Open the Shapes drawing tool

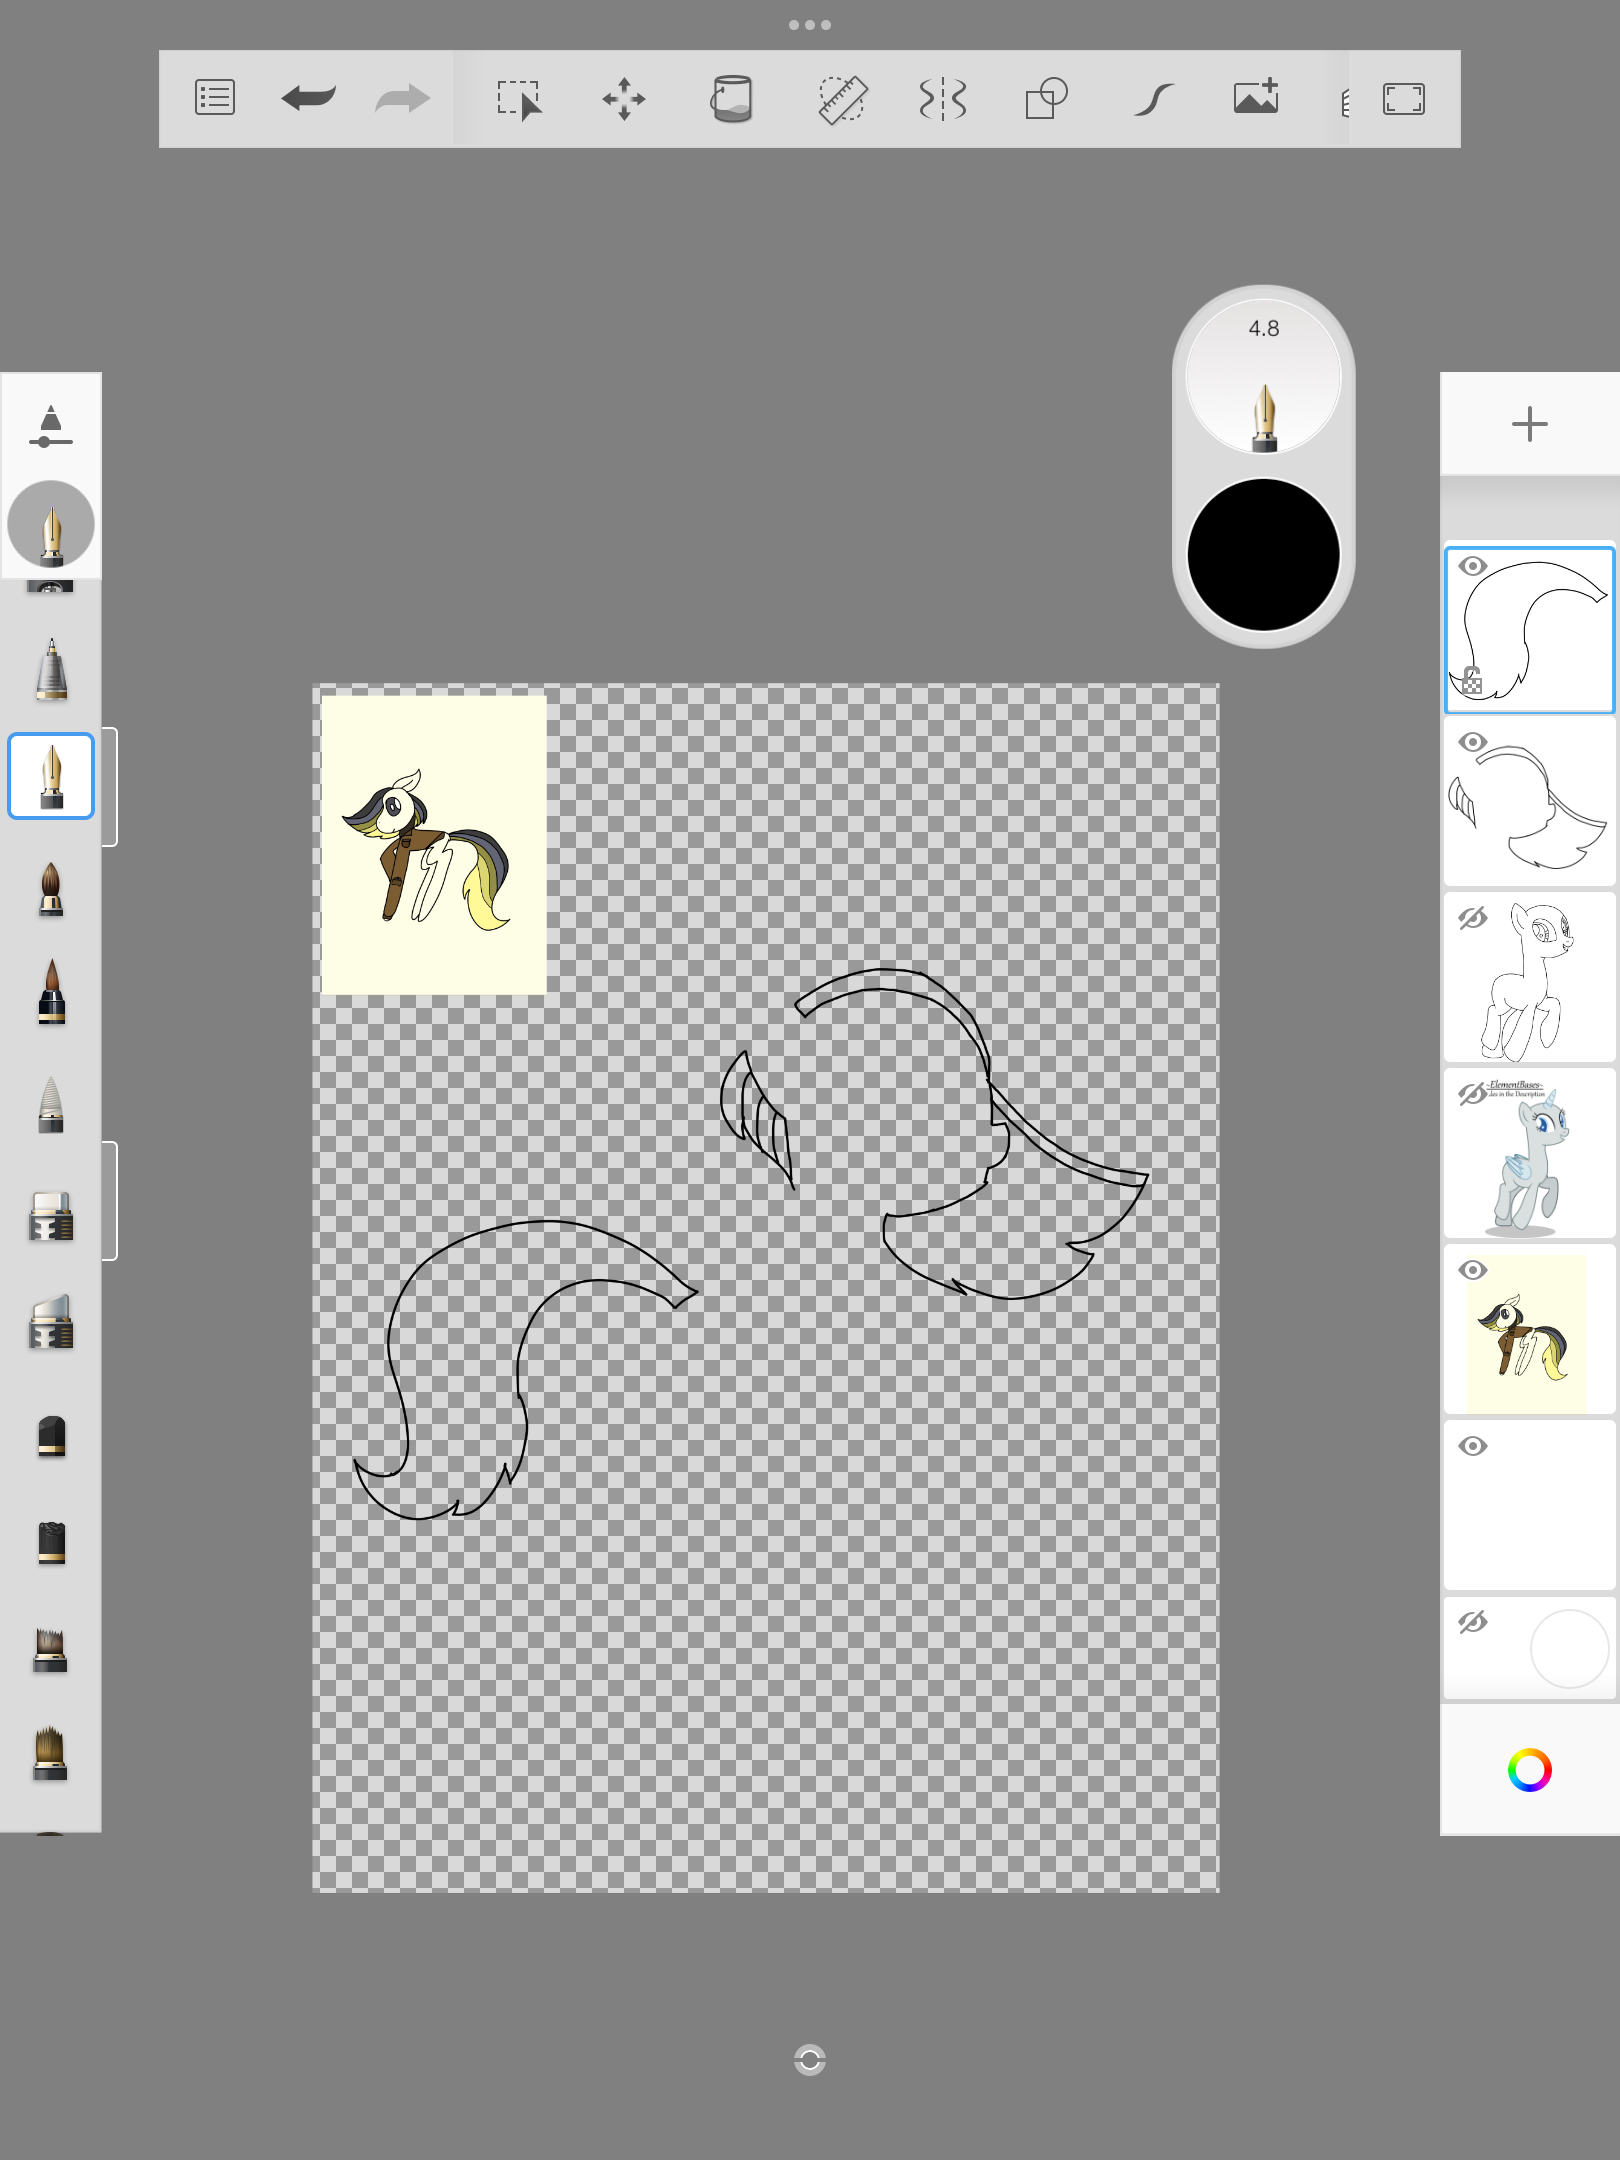[x=1047, y=99]
